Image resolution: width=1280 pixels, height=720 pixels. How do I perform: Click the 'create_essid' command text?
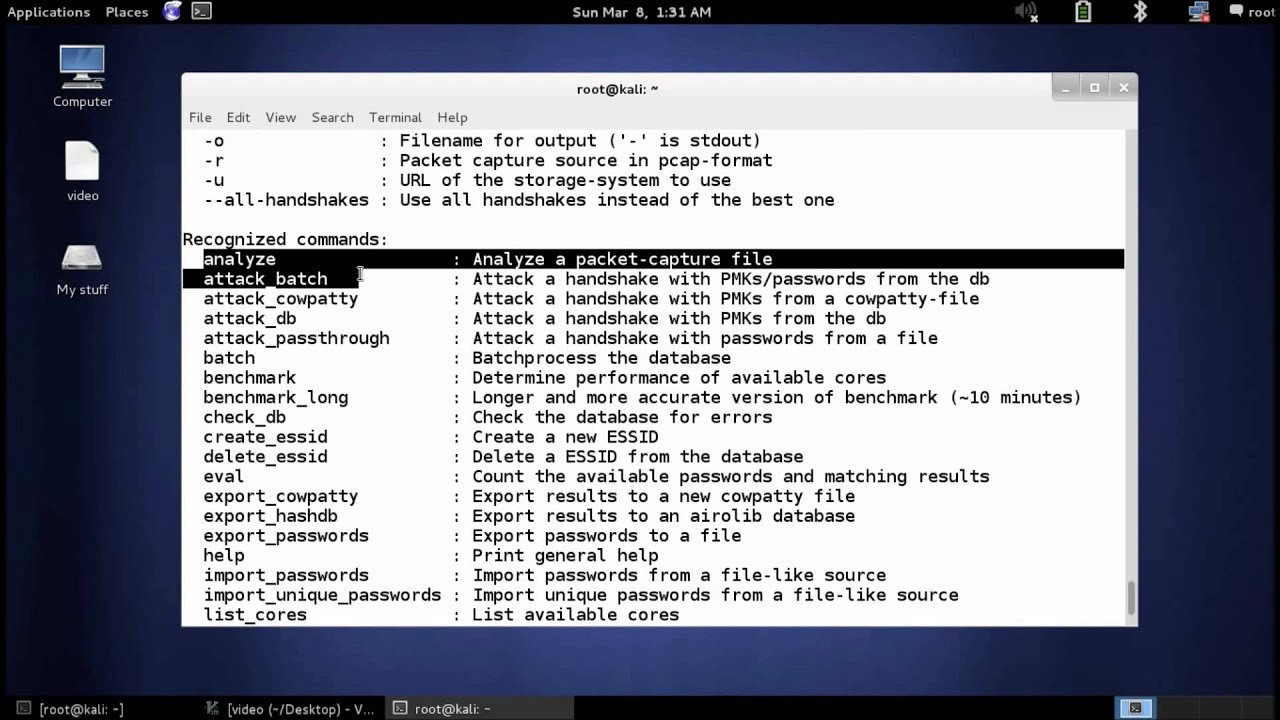coord(265,437)
